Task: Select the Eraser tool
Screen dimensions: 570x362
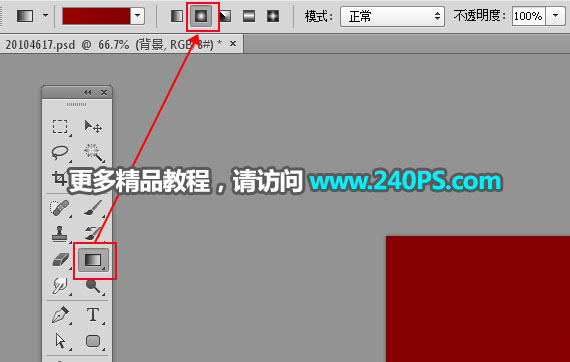Action: point(61,260)
